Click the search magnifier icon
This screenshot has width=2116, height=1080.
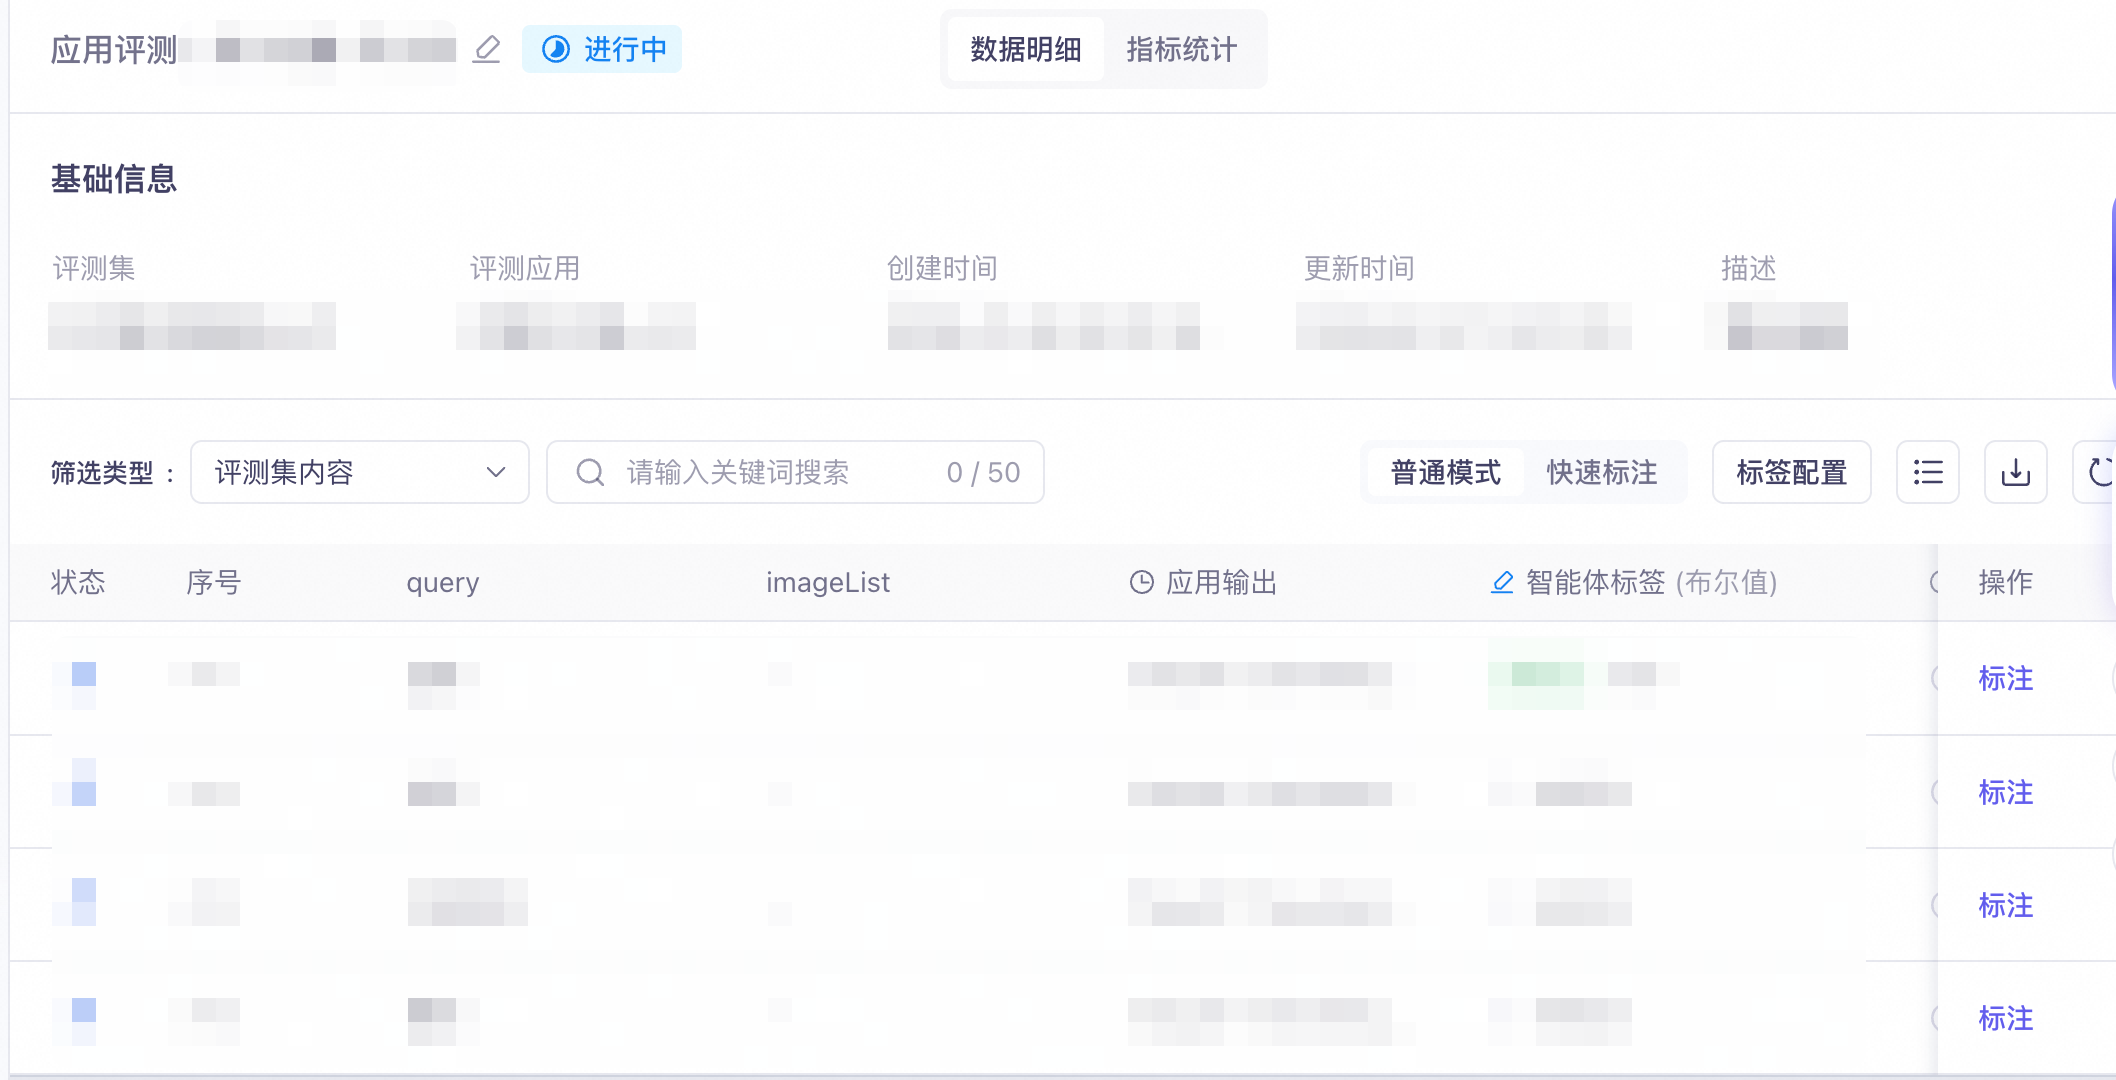pyautogui.click(x=590, y=472)
